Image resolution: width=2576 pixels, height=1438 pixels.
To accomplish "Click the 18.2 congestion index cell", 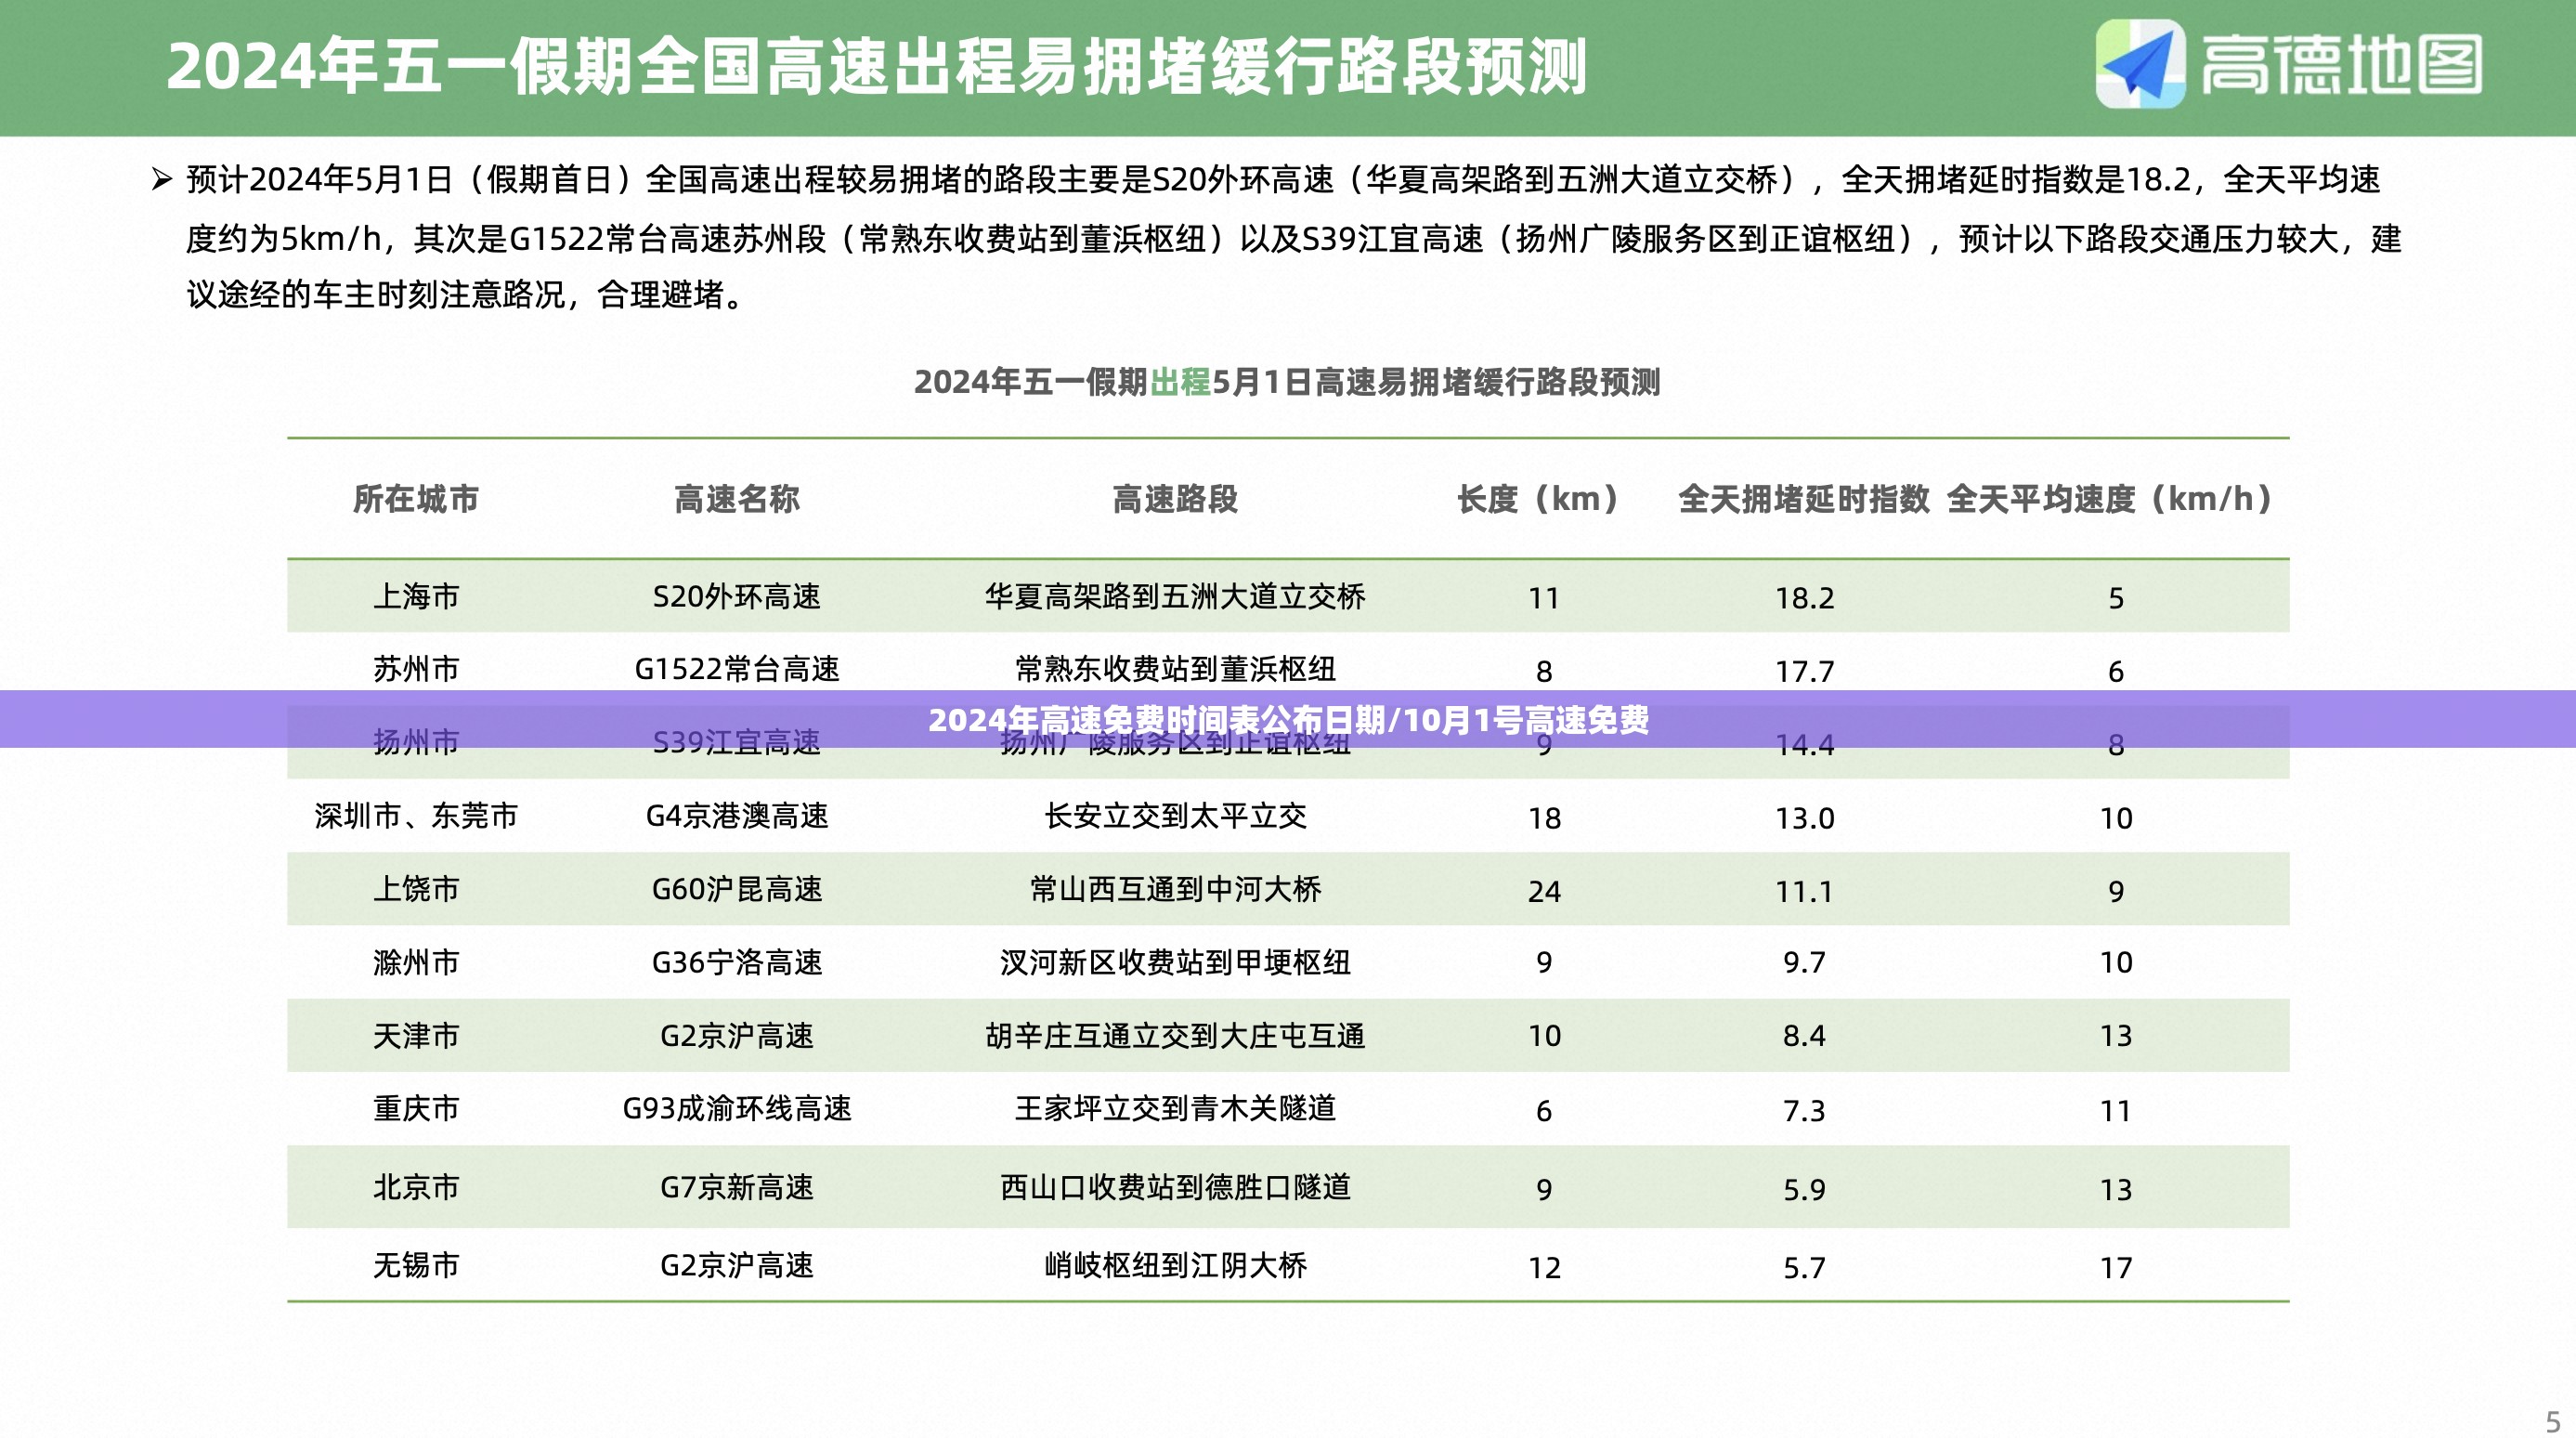I will [x=1804, y=598].
